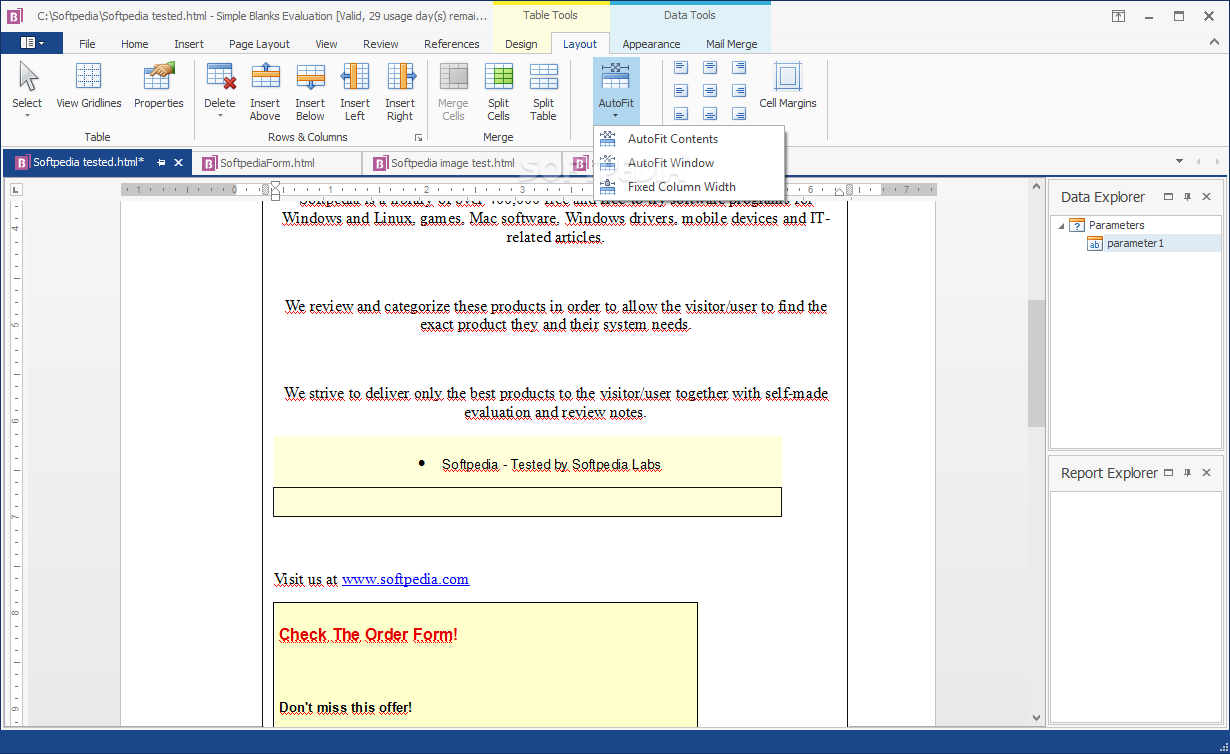Close the Report Explorer panel

1207,473
